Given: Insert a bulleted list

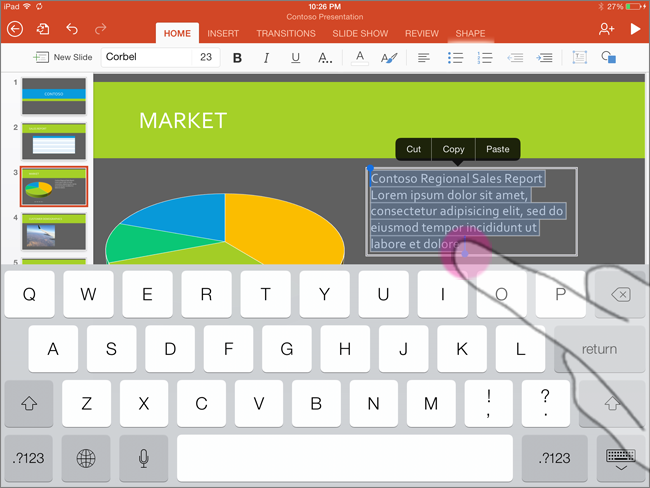Looking at the screenshot, I should (x=455, y=58).
